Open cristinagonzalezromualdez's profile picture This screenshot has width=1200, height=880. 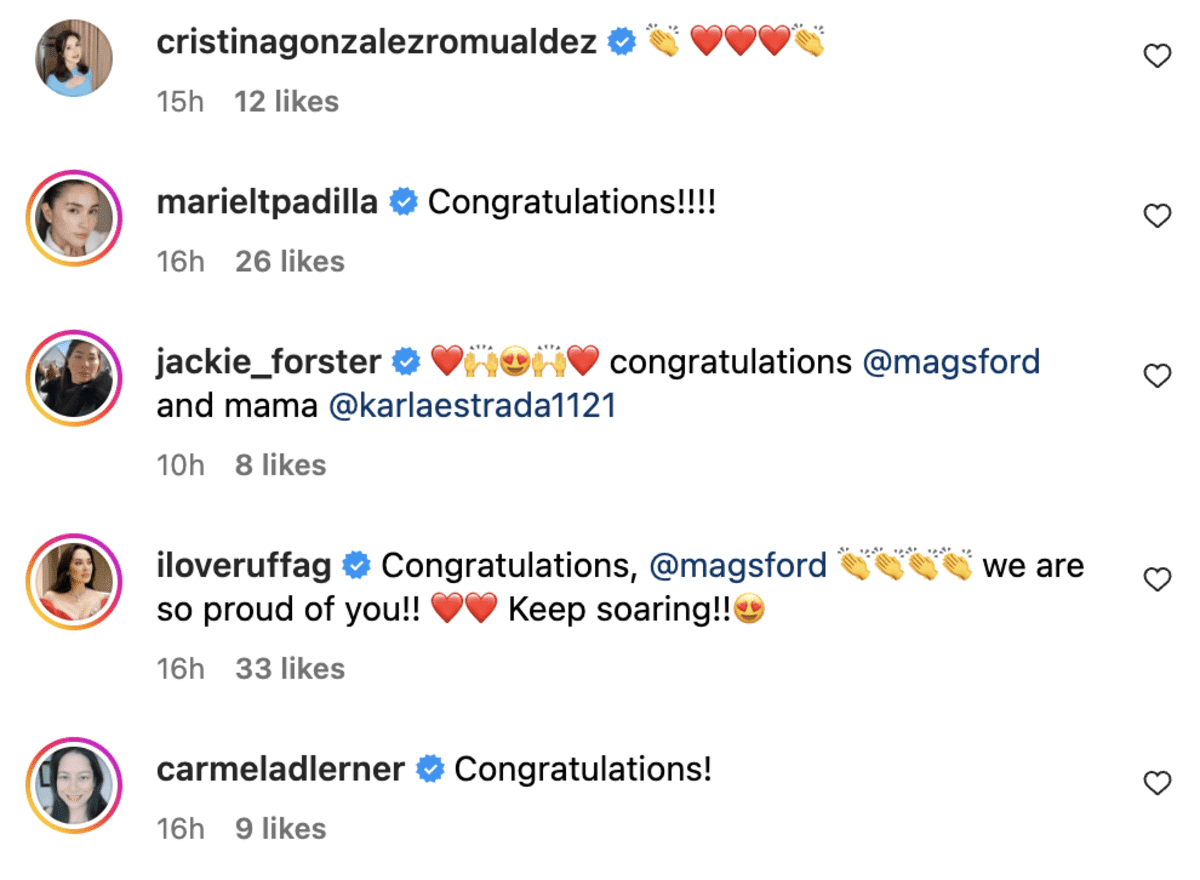[x=75, y=58]
